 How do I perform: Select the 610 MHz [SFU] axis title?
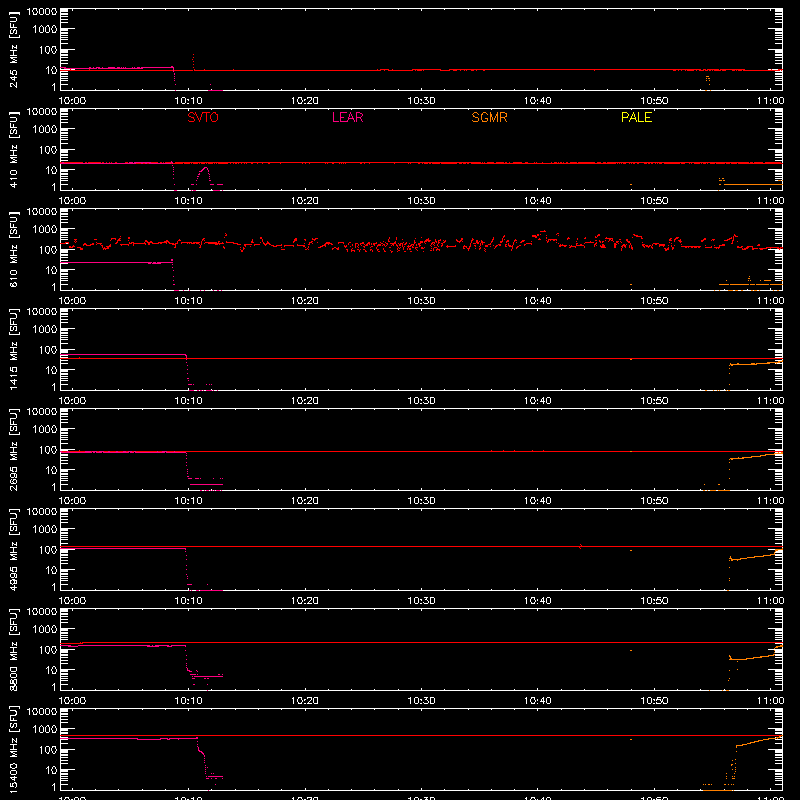point(14,249)
